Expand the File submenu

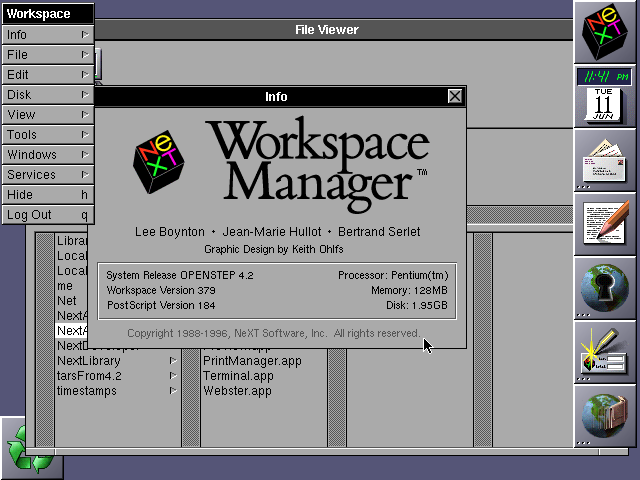[47, 55]
